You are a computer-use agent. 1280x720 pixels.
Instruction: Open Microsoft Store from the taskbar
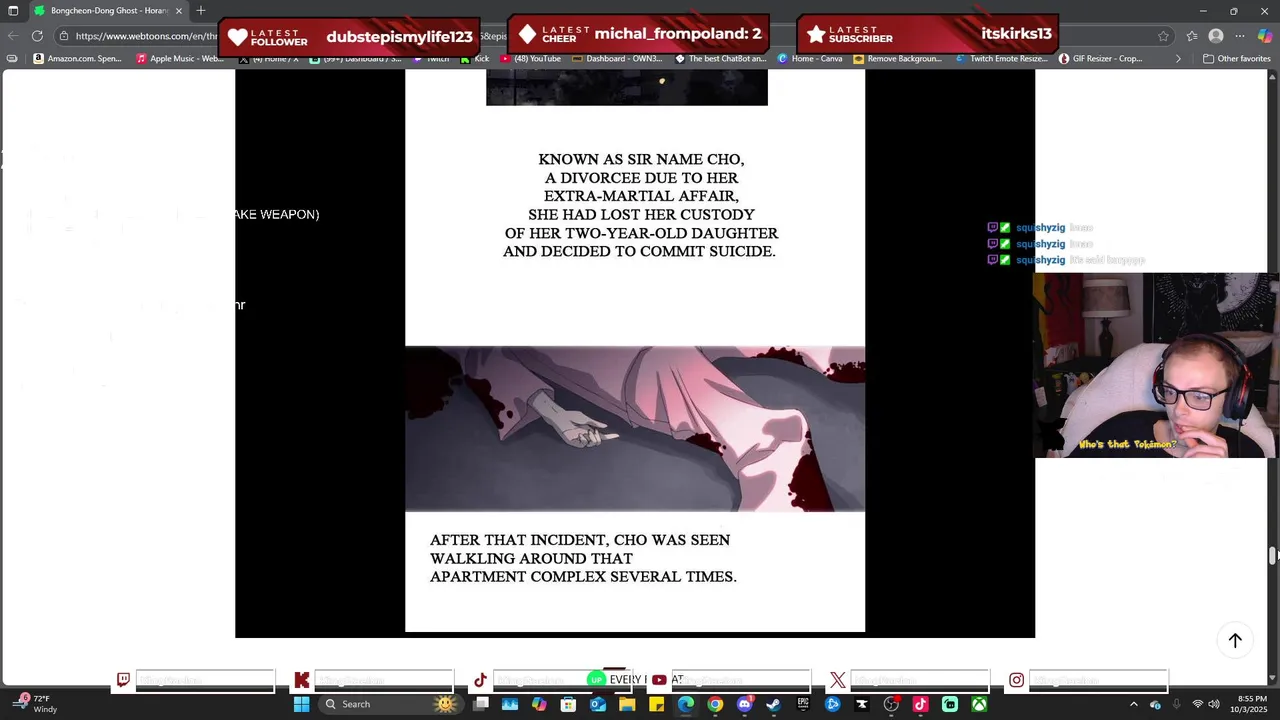coord(568,704)
